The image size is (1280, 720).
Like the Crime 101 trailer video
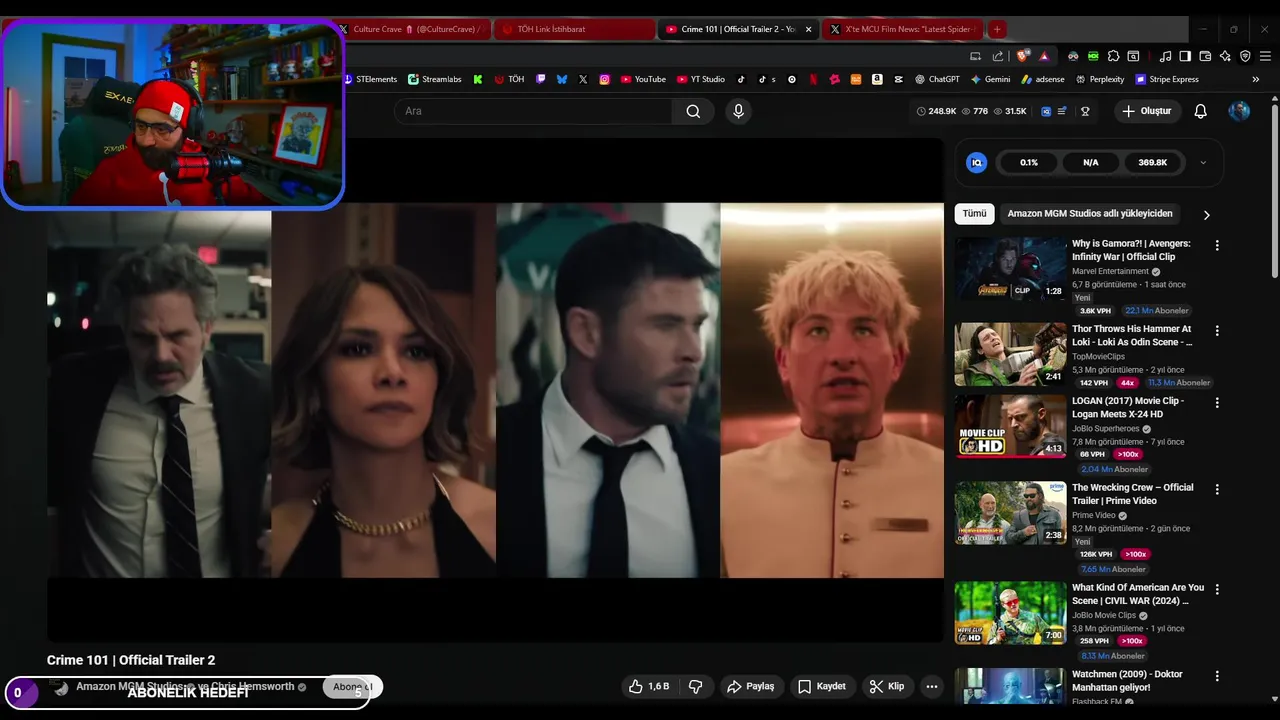648,686
